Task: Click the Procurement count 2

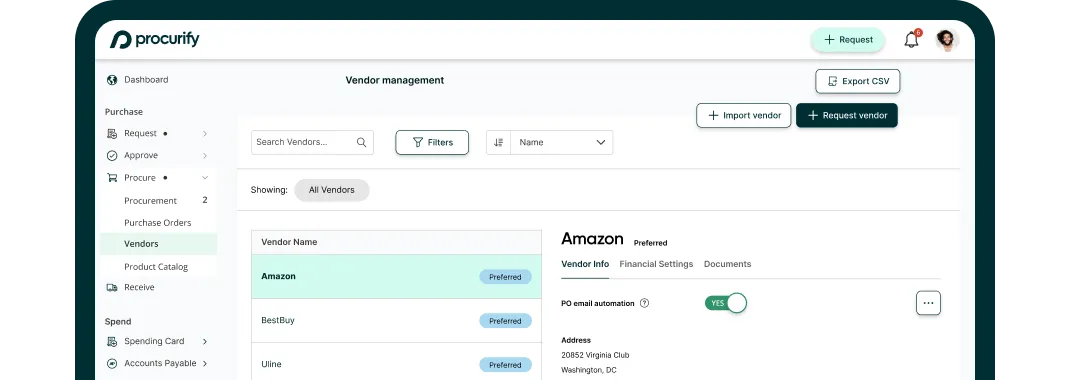Action: 205,200
